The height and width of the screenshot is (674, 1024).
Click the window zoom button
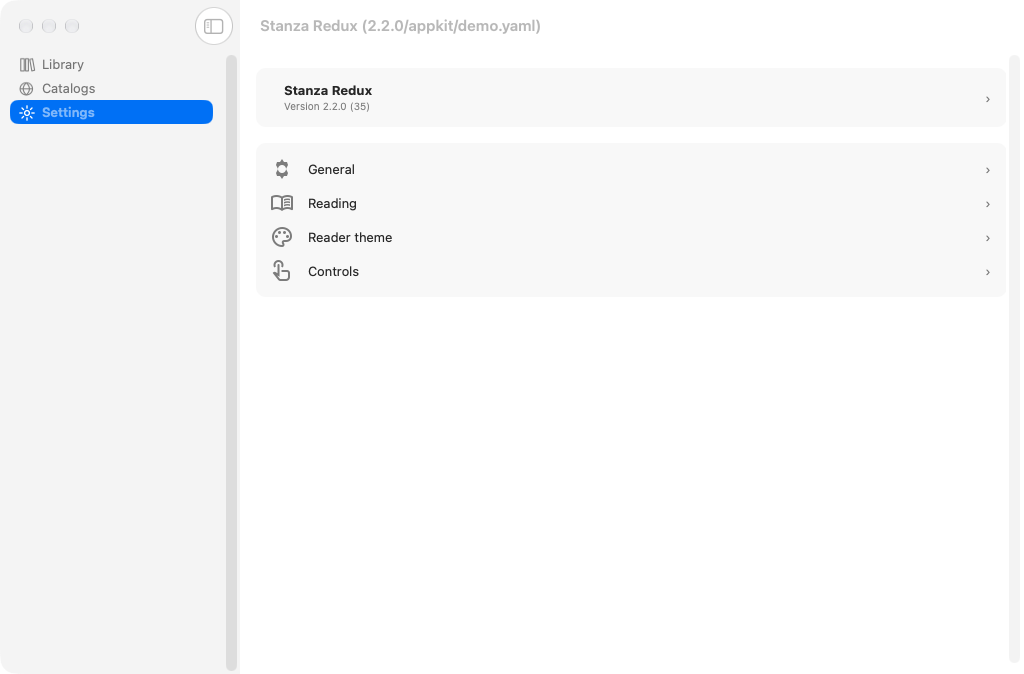pyautogui.click(x=72, y=26)
